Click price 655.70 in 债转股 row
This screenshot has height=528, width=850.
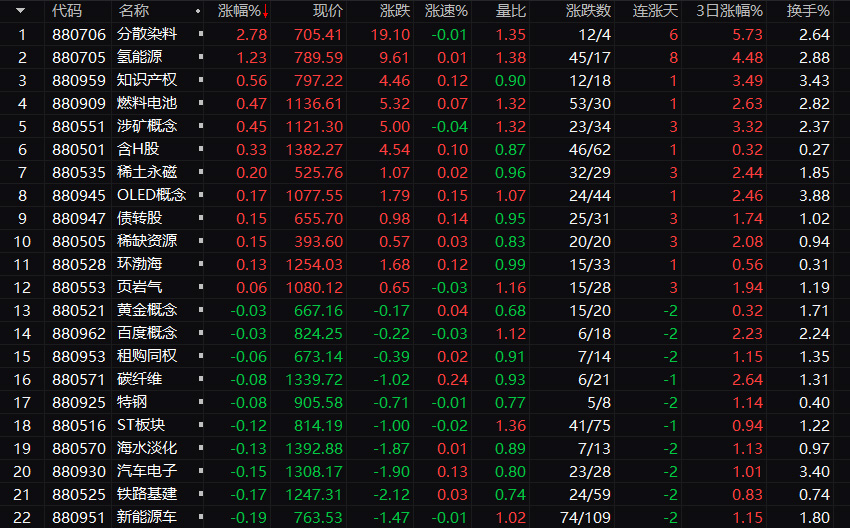coord(318,218)
